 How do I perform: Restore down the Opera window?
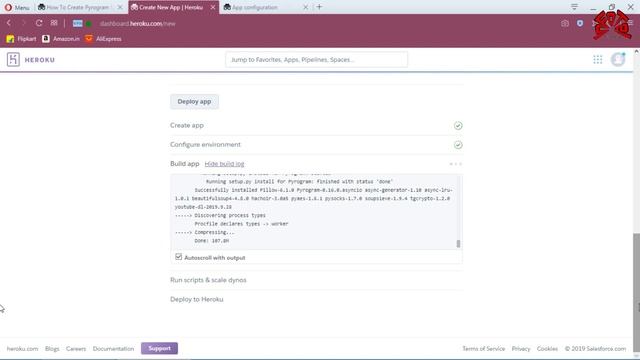pos(612,7)
